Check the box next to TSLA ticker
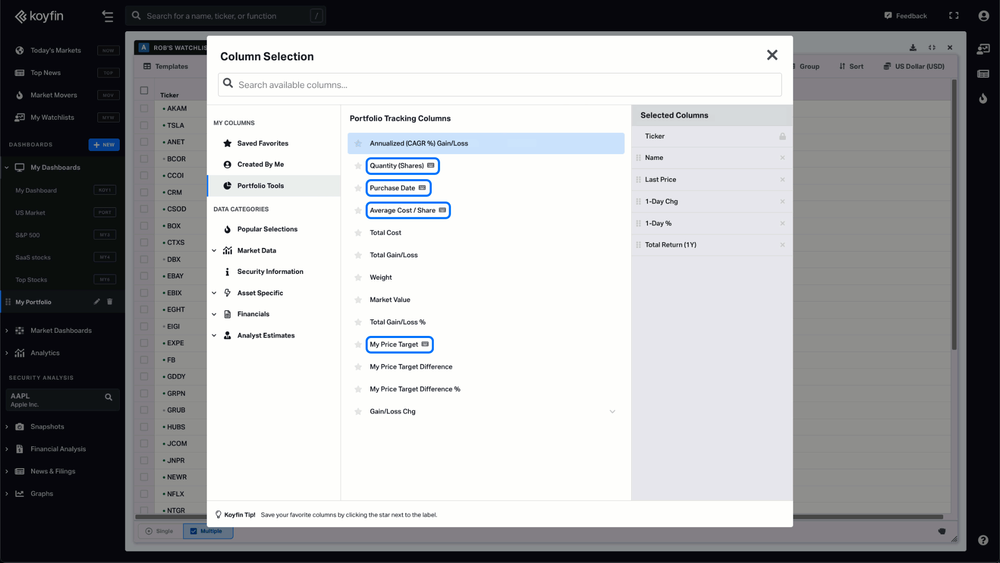The image size is (1000, 563). click(144, 126)
